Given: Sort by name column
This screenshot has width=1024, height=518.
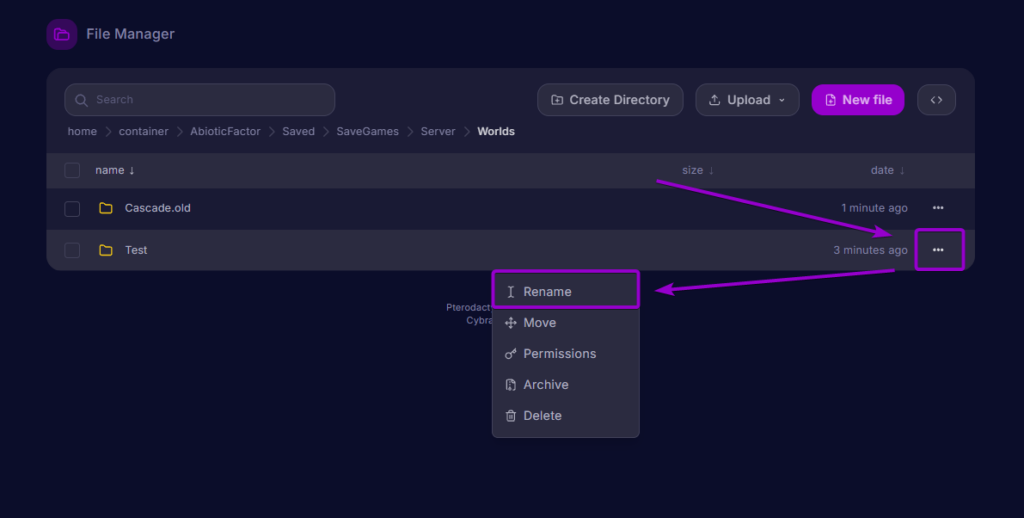Looking at the screenshot, I should pyautogui.click(x=115, y=170).
